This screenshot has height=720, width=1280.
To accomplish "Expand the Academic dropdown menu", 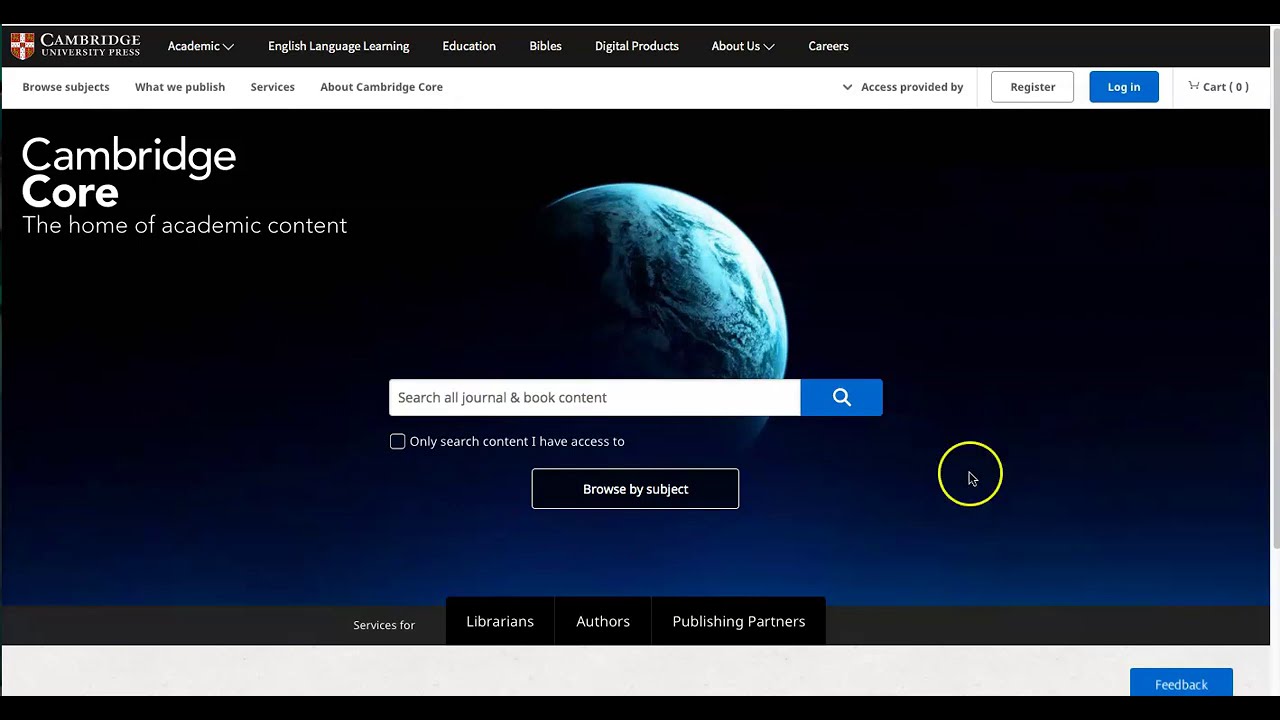I will coord(200,46).
